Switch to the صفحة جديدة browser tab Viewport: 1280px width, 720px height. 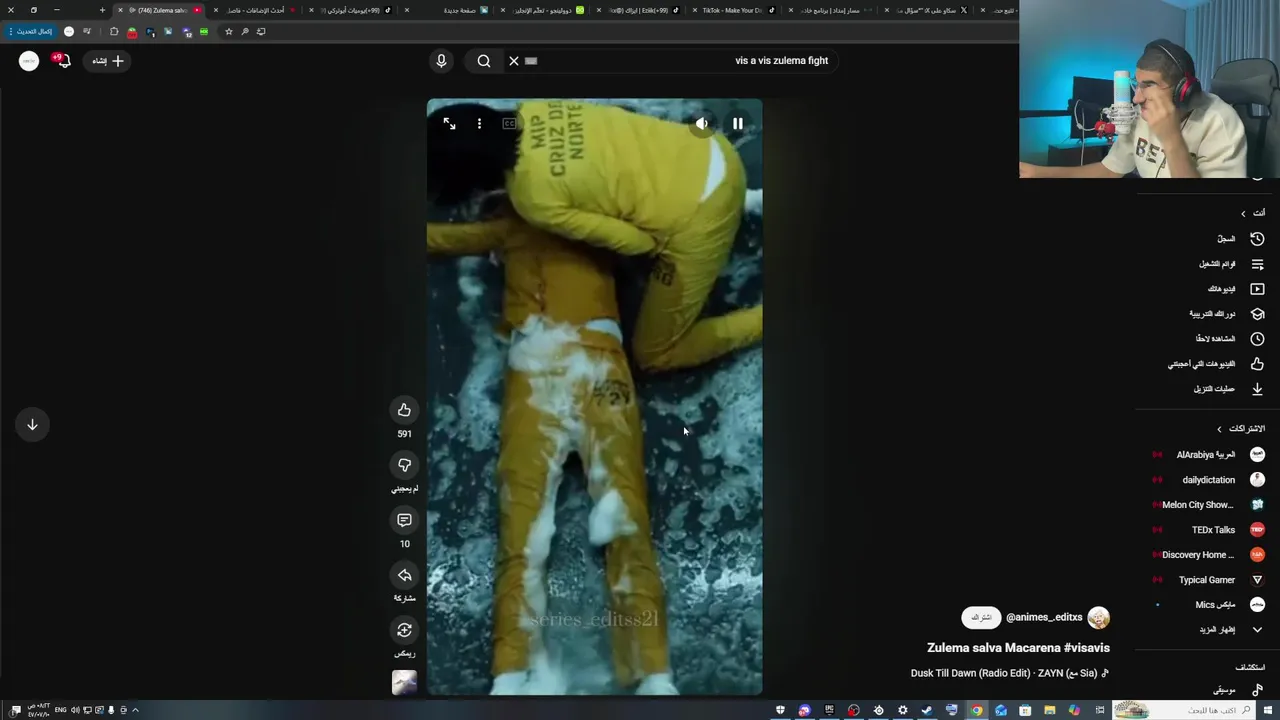[450, 10]
